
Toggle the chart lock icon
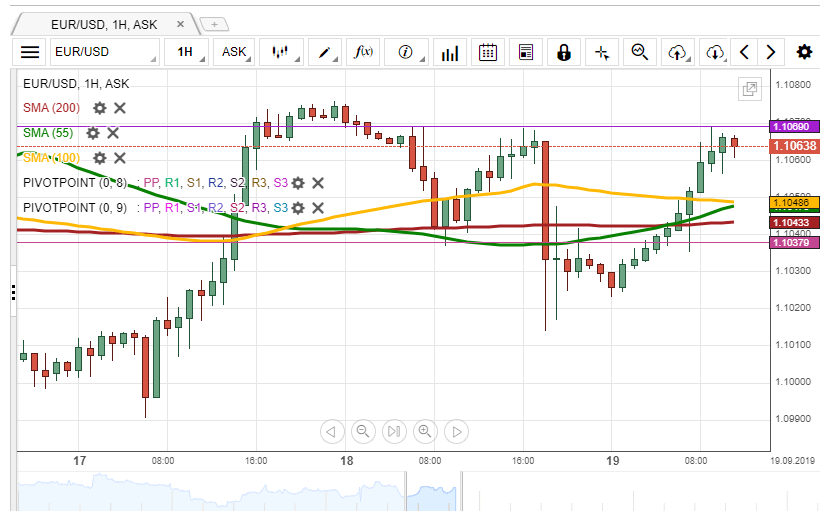[564, 52]
